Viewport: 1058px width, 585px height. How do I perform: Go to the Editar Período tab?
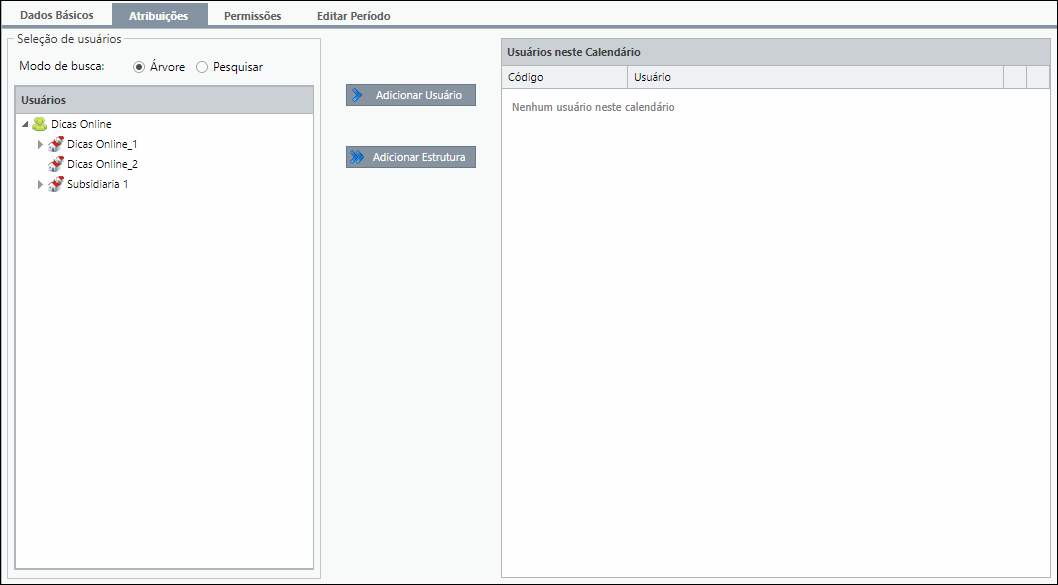pyautogui.click(x=354, y=16)
